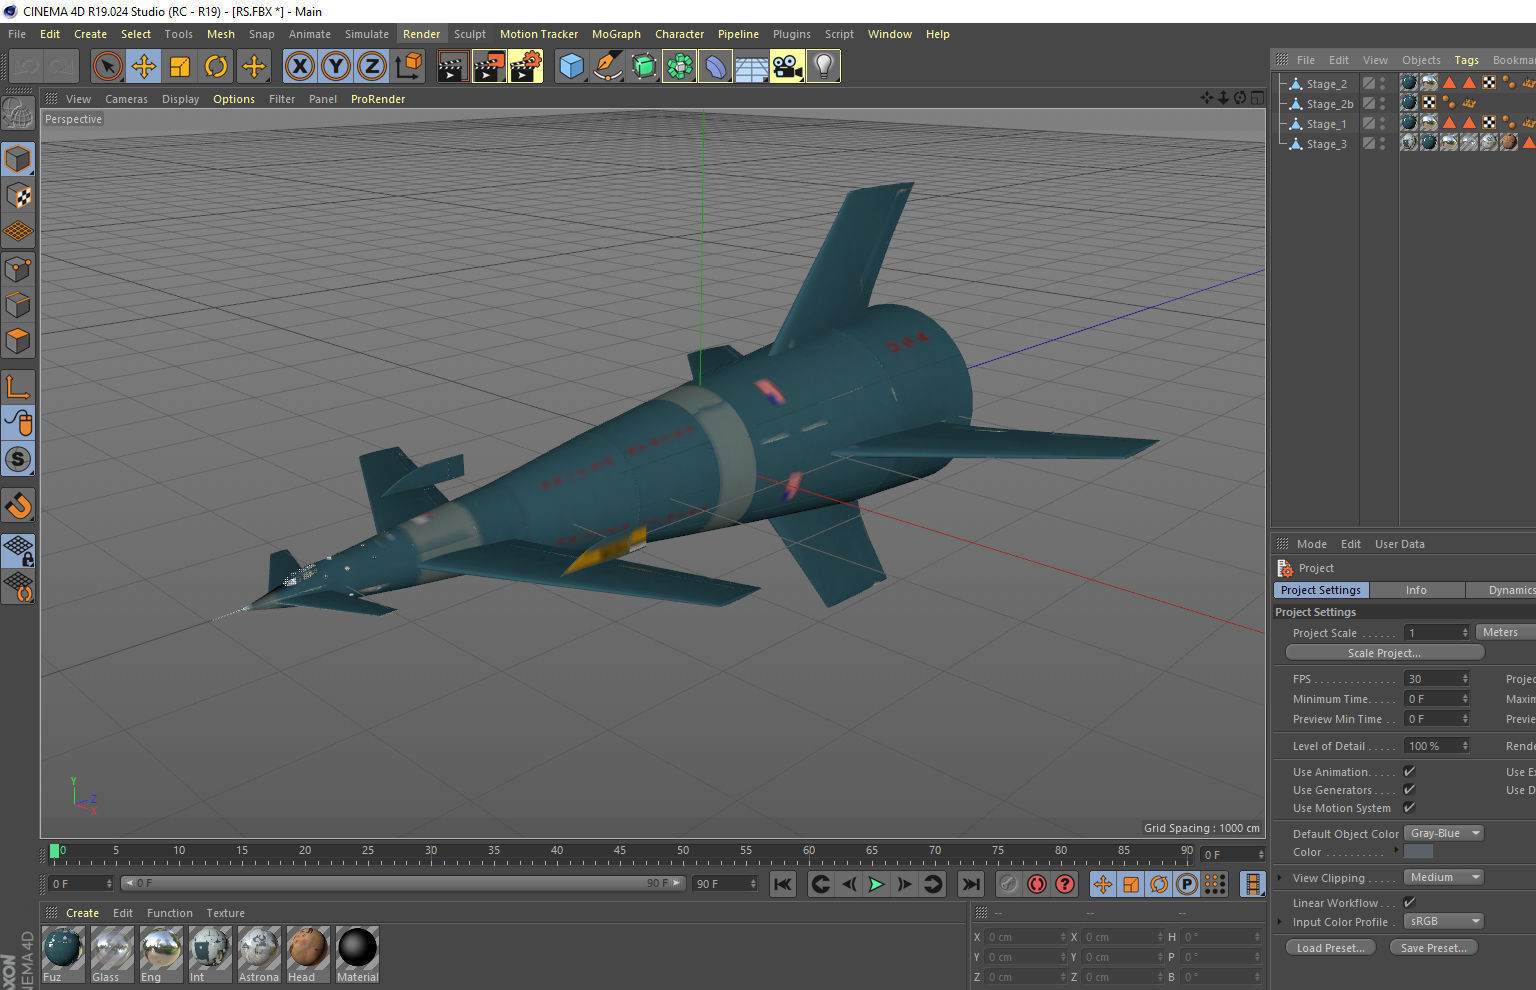Add a Cube primitive object
This screenshot has height=990, width=1536.
click(x=571, y=67)
